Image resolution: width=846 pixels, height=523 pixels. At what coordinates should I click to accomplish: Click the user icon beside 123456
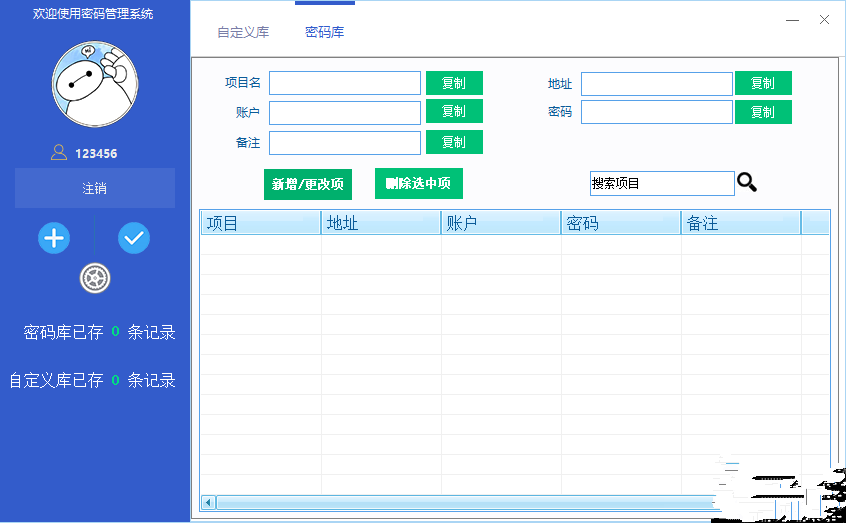pyautogui.click(x=59, y=153)
